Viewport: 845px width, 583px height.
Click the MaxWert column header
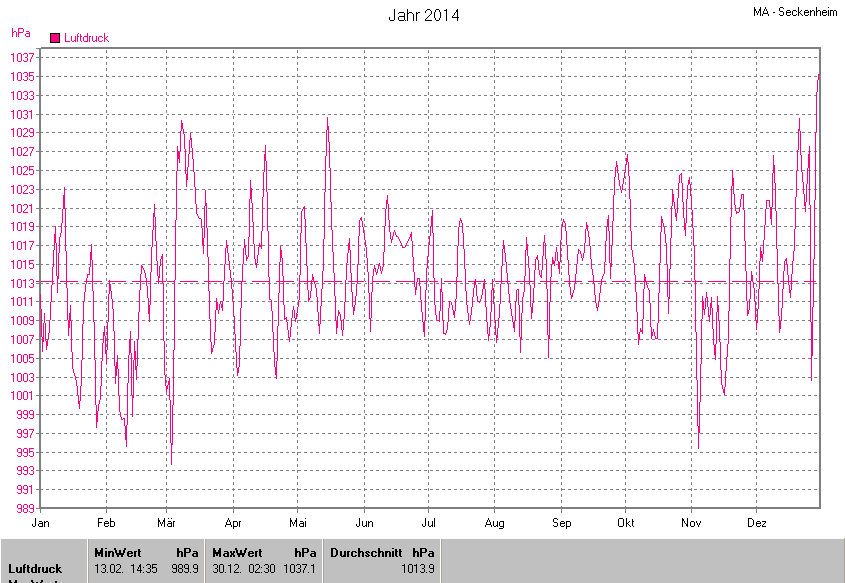tap(236, 552)
